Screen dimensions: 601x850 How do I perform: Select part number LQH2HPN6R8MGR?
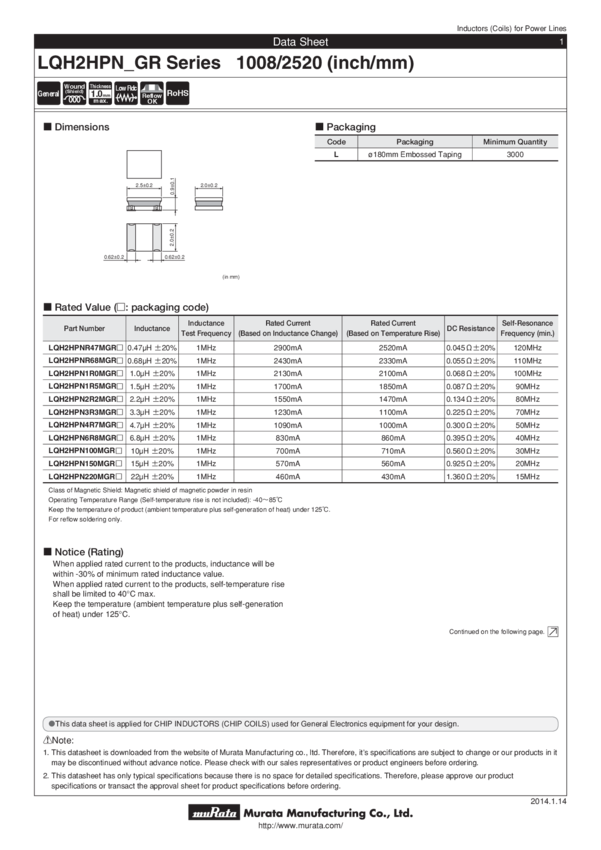click(85, 438)
